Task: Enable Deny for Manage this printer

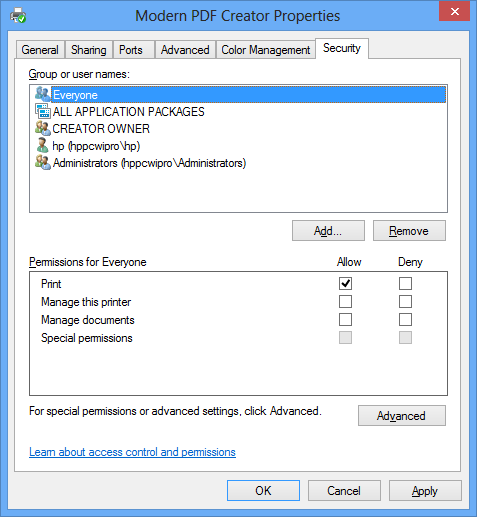Action: point(405,302)
